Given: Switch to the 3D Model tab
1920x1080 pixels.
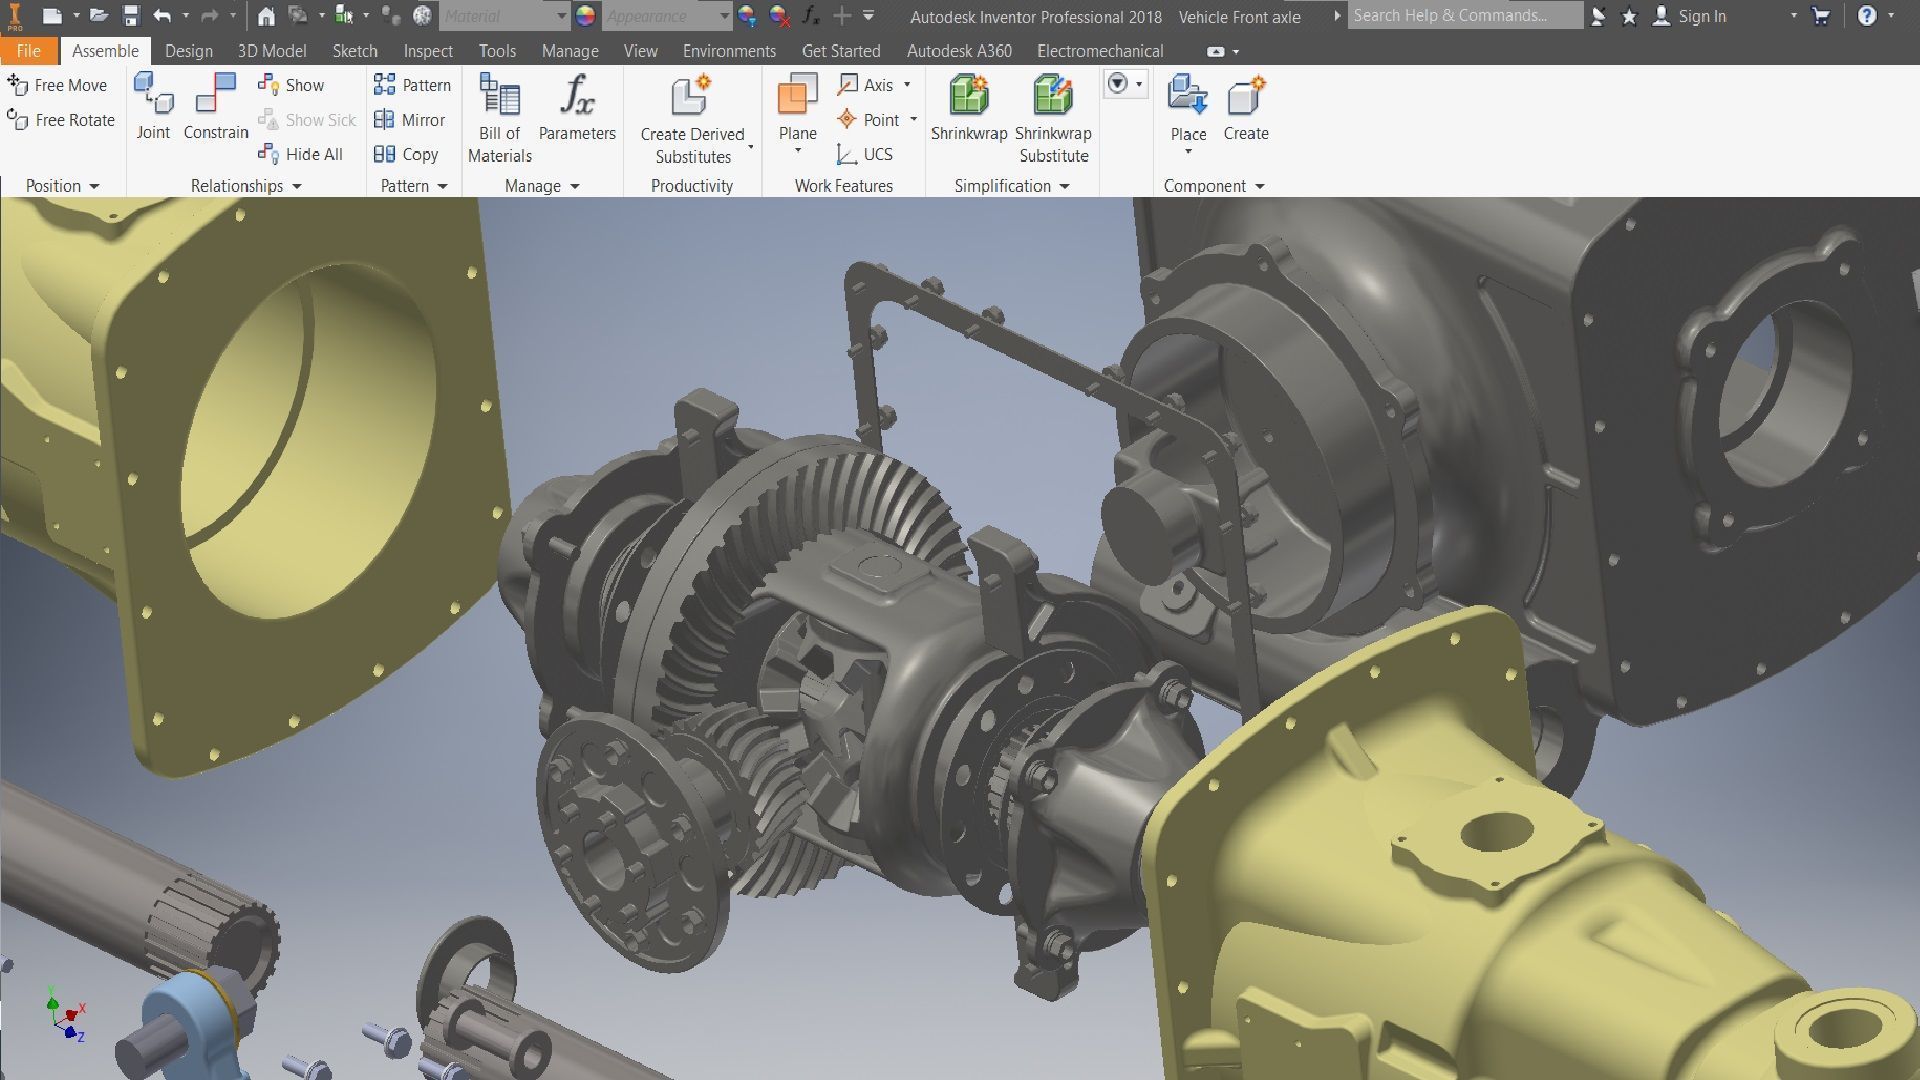Looking at the screenshot, I should pos(271,51).
